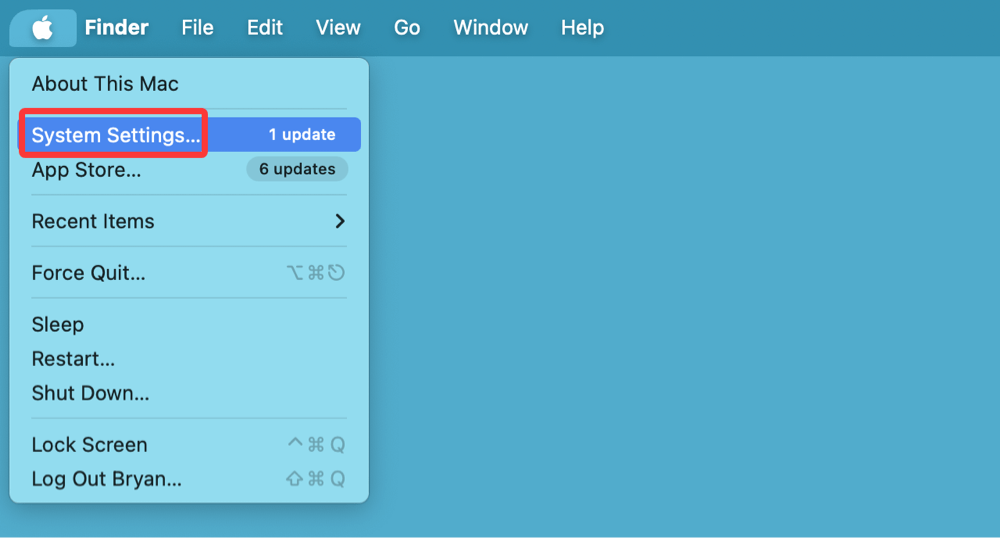Select Restart… from the menu
The width and height of the screenshot is (1000, 538).
[73, 359]
